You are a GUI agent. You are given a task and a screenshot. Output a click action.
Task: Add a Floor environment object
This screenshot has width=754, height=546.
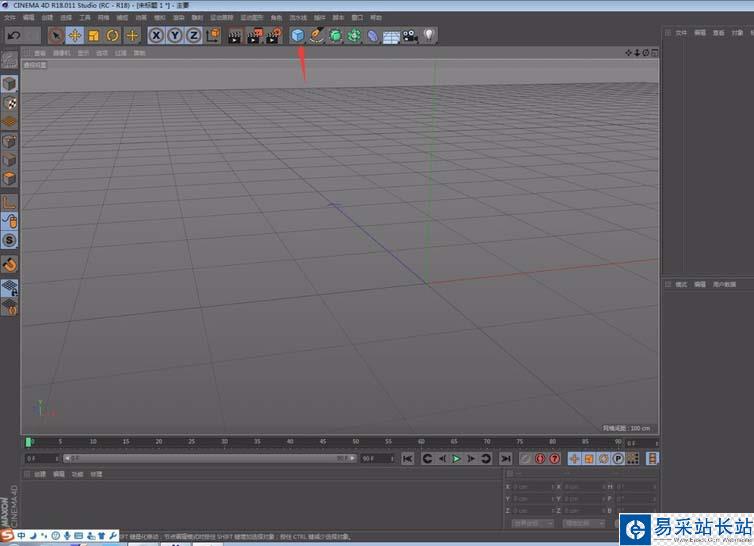(391, 37)
